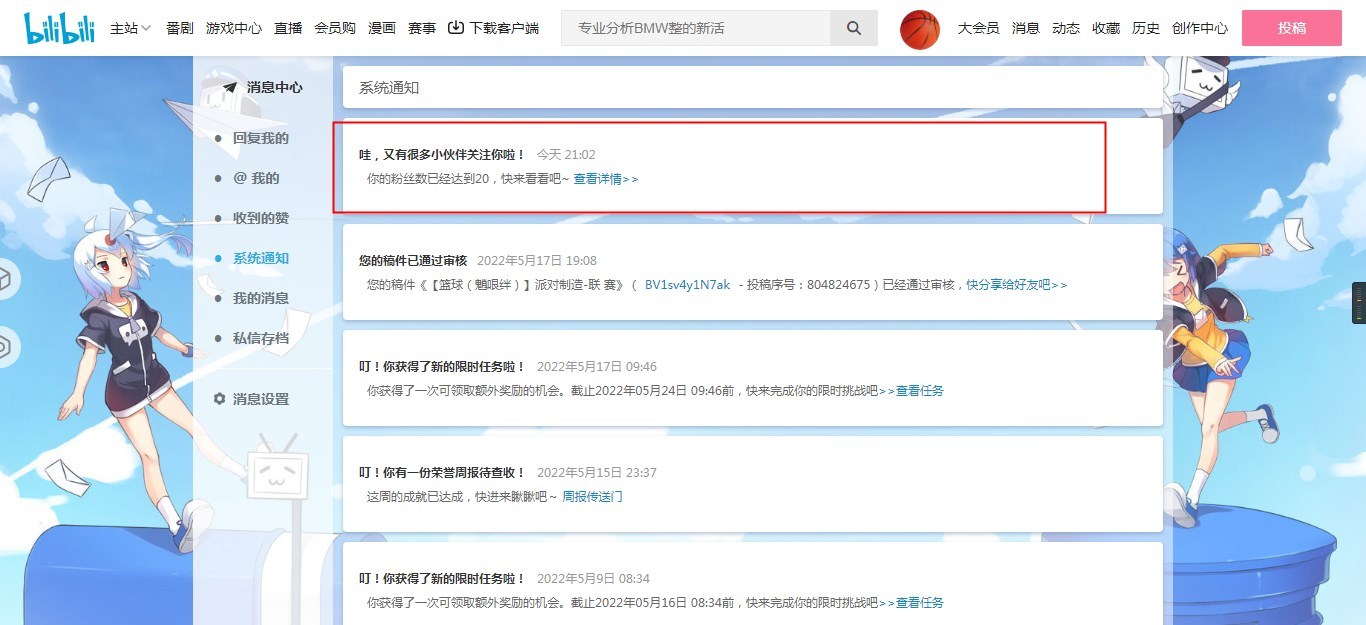1366x625 pixels.
Task: Open the 主站 dropdown menu
Action: pyautogui.click(x=130, y=28)
